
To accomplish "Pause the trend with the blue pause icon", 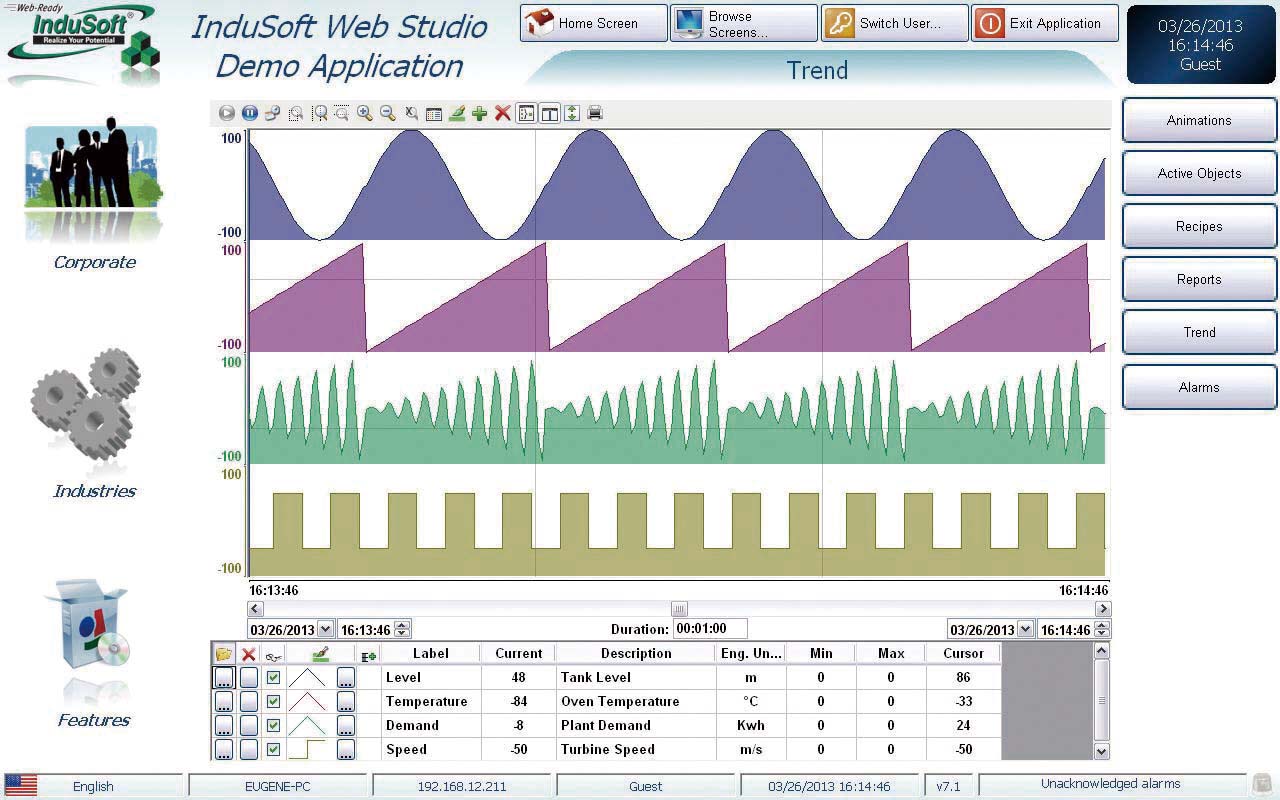I will (x=250, y=114).
